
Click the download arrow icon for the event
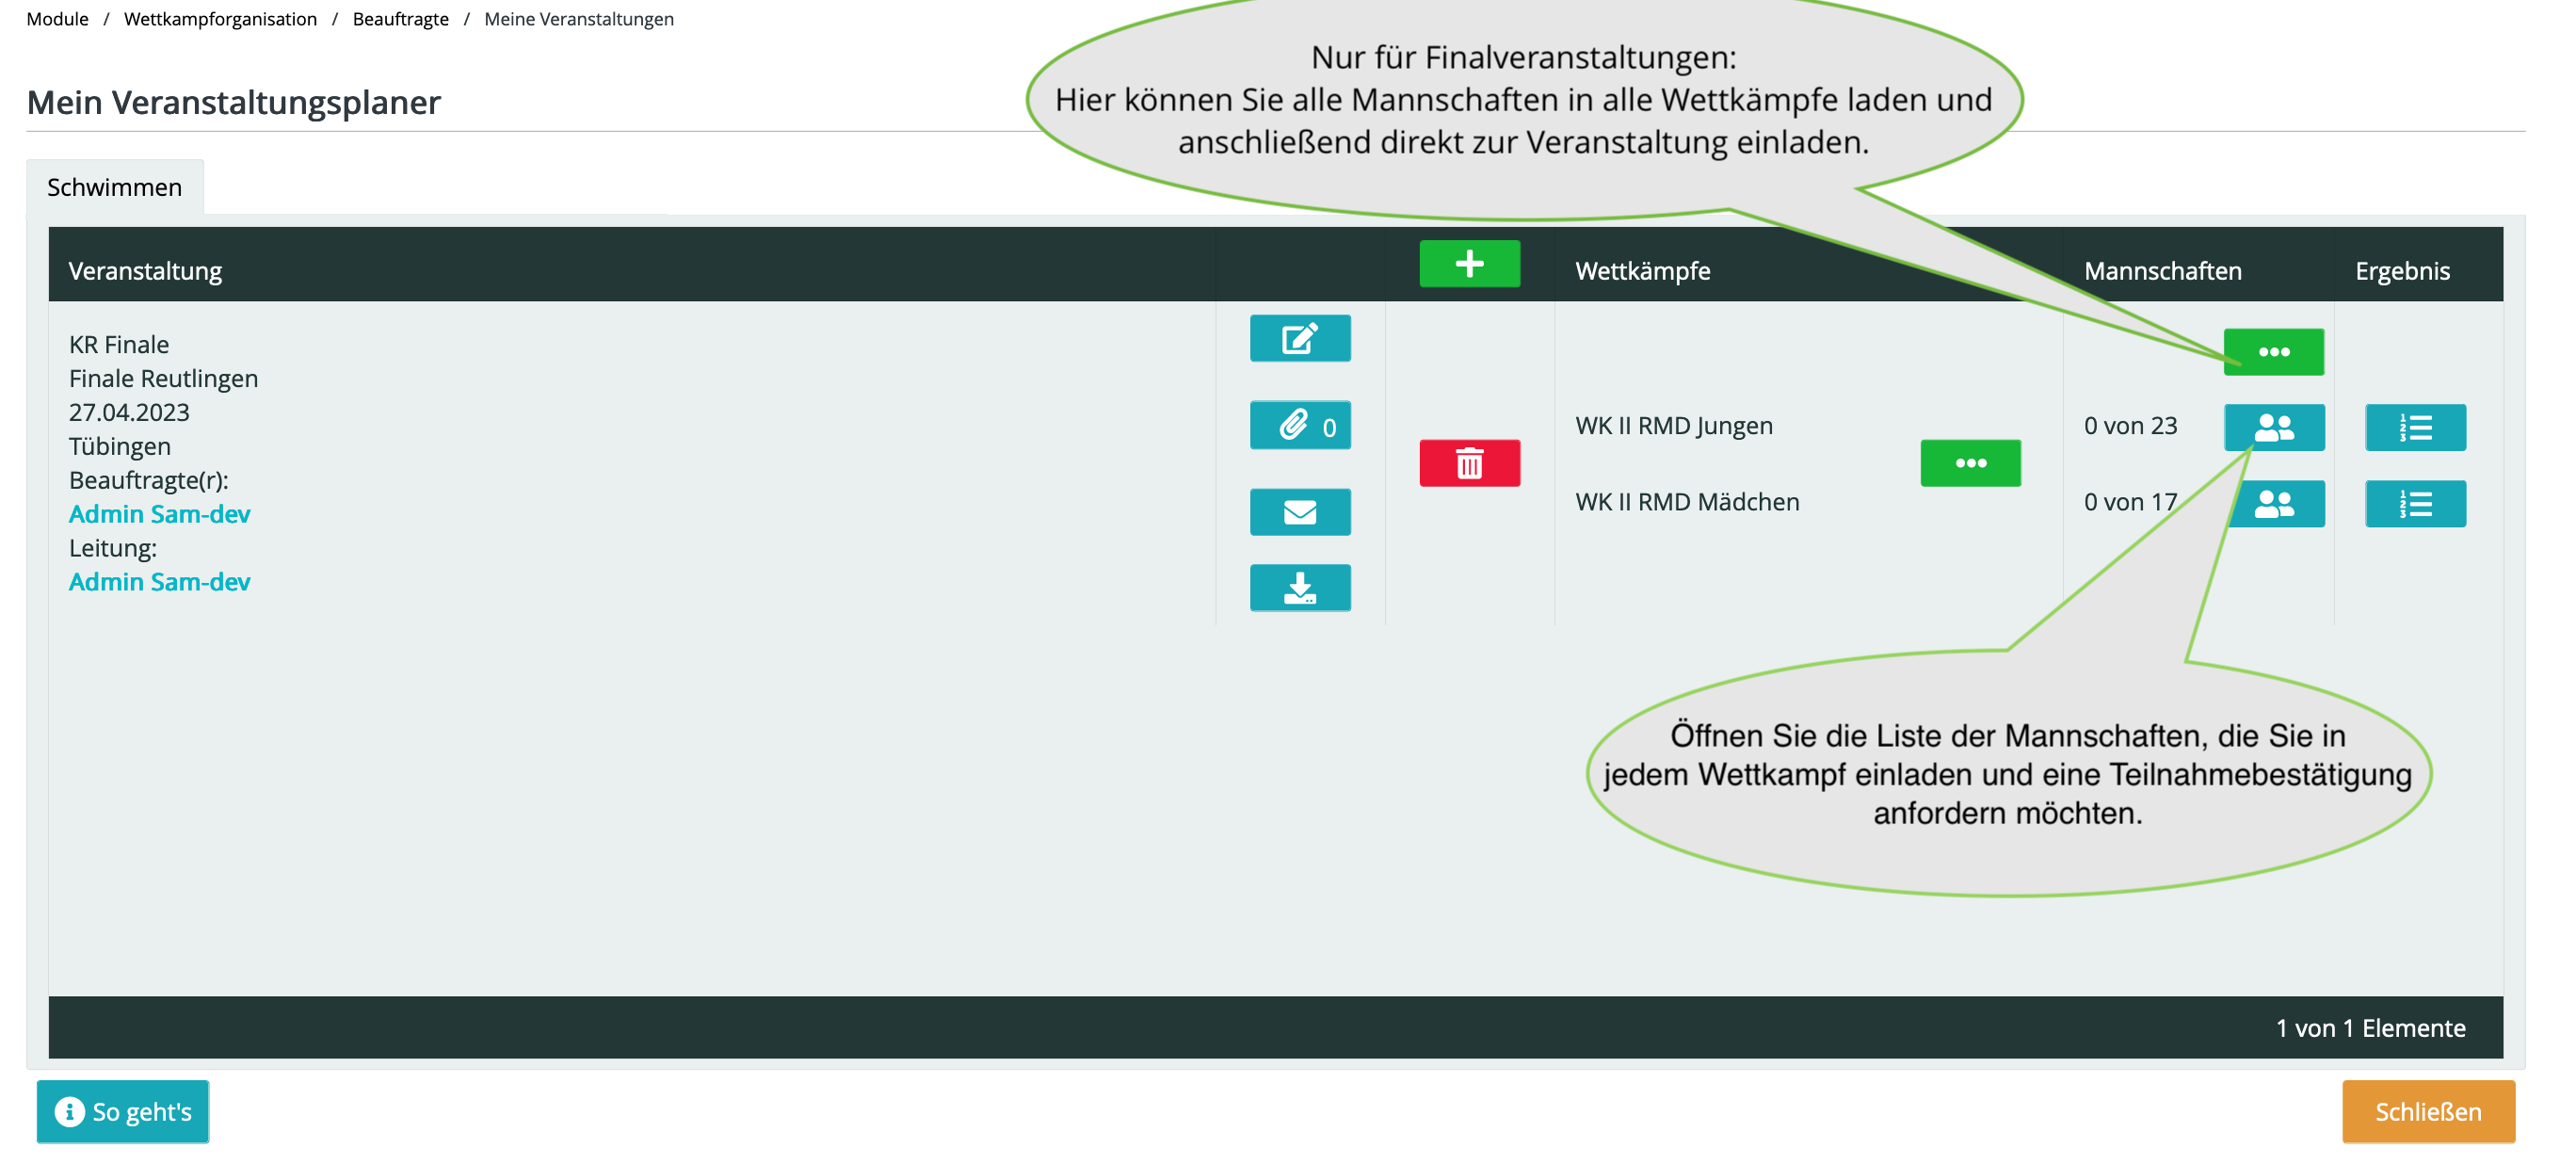tap(1301, 587)
